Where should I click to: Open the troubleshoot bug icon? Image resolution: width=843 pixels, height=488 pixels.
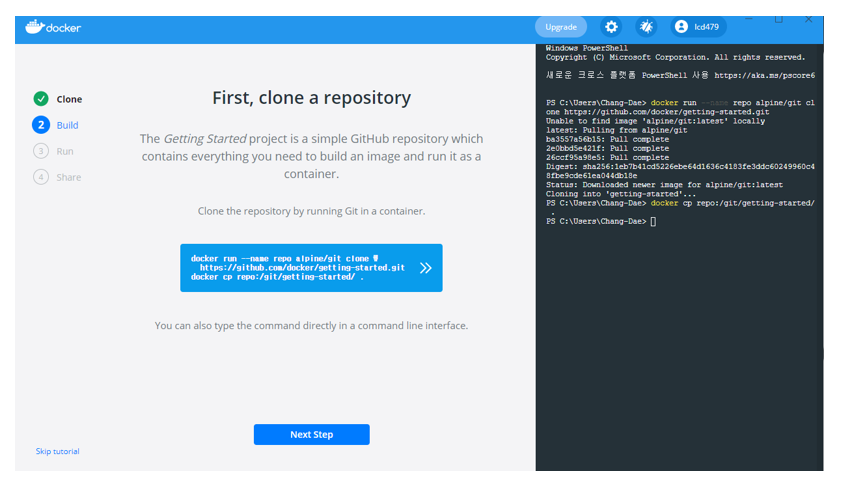point(646,27)
